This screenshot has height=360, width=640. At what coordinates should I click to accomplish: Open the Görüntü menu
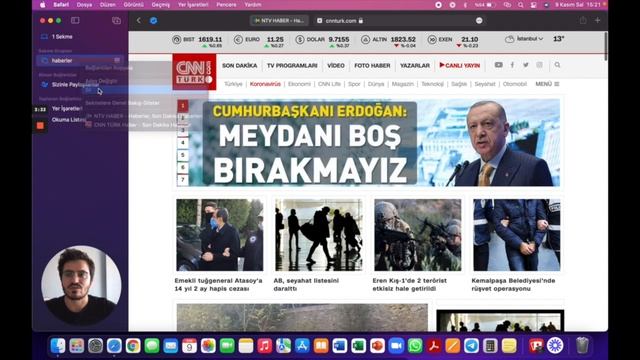click(x=133, y=5)
